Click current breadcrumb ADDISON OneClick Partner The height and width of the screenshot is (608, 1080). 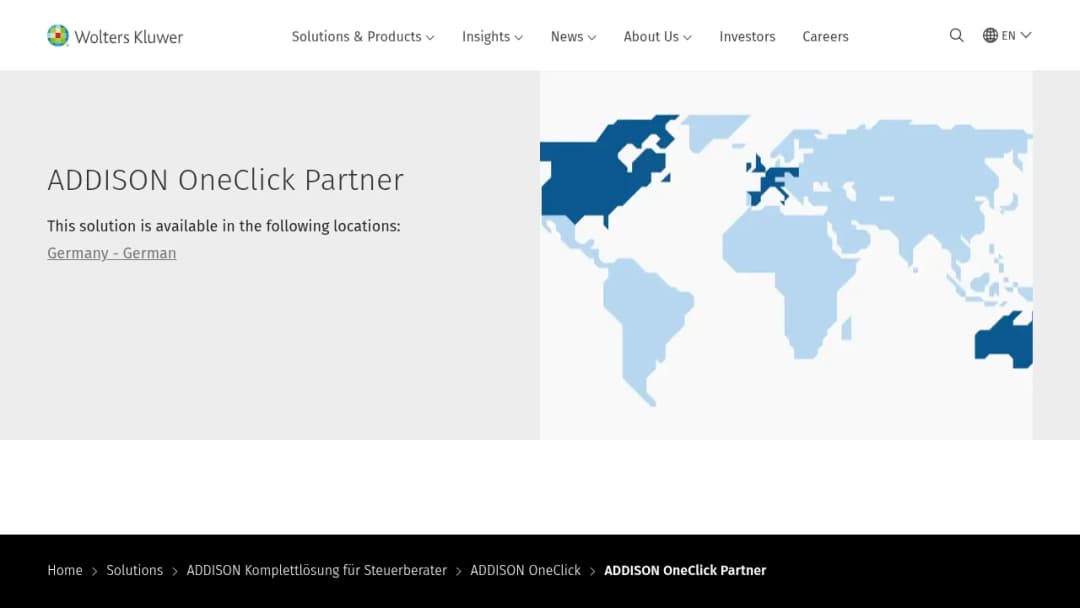[x=685, y=570]
